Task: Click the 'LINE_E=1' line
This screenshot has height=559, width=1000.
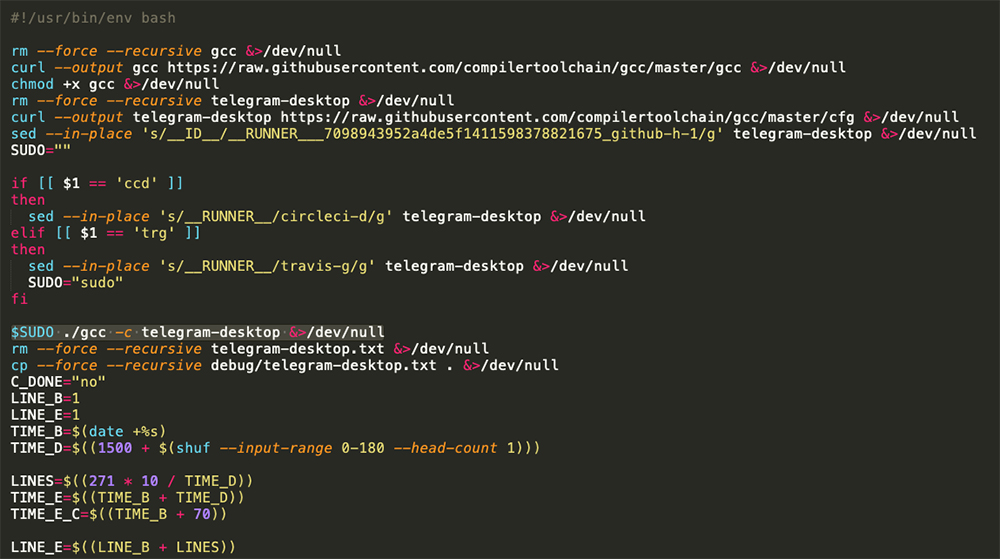Action: coord(45,416)
